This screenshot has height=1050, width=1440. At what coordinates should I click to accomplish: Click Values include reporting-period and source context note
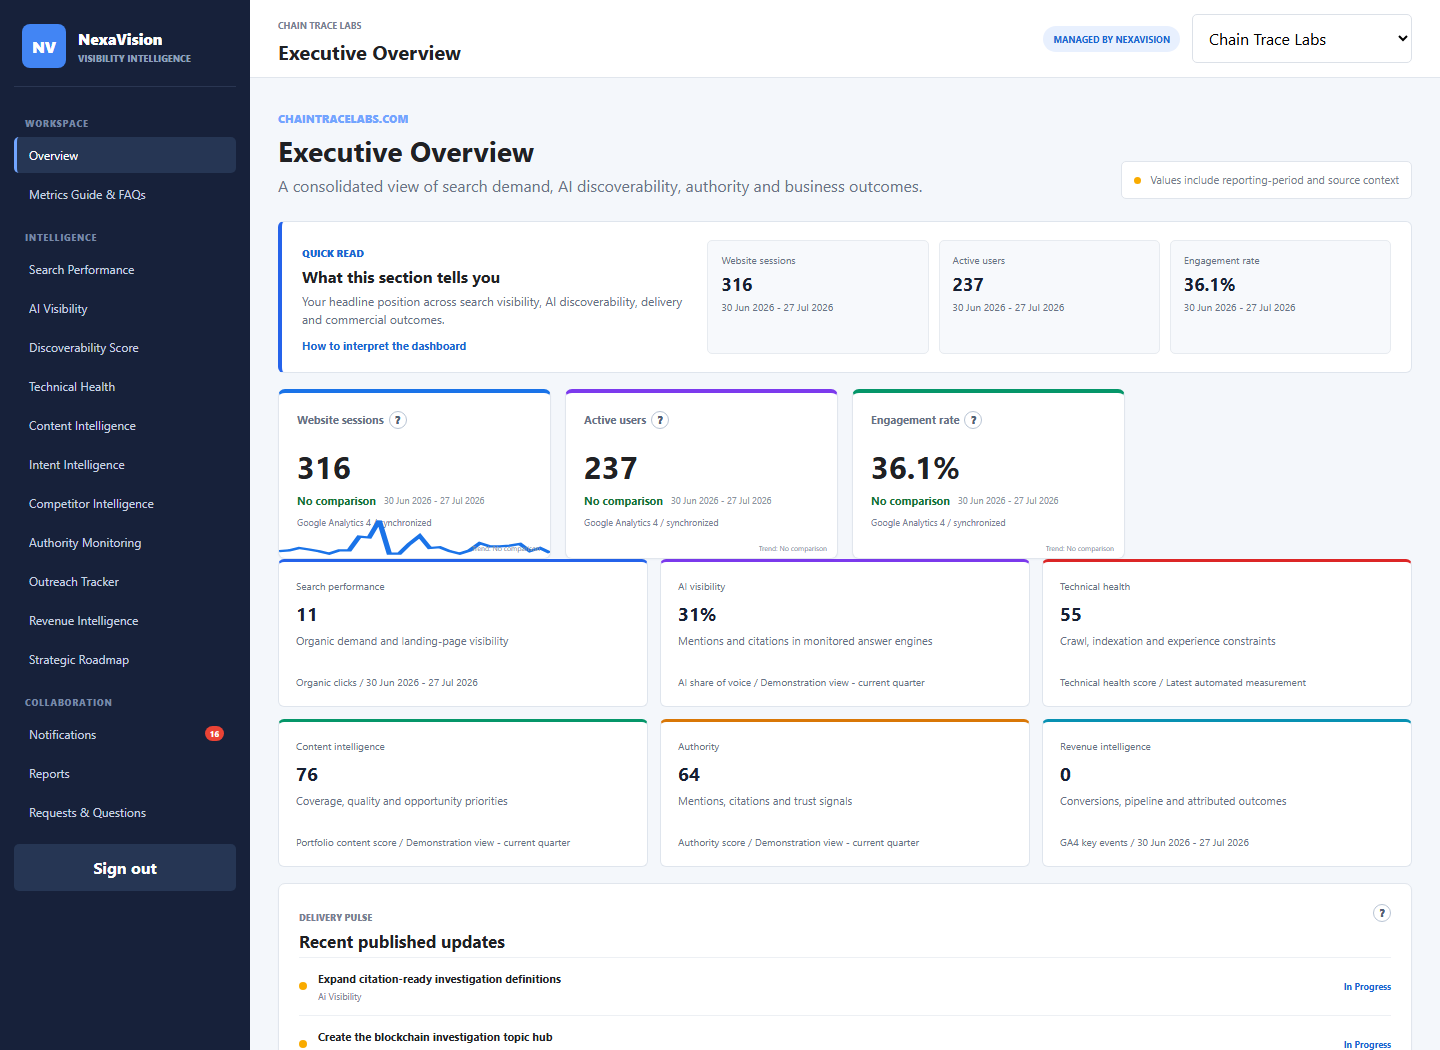(x=1266, y=180)
